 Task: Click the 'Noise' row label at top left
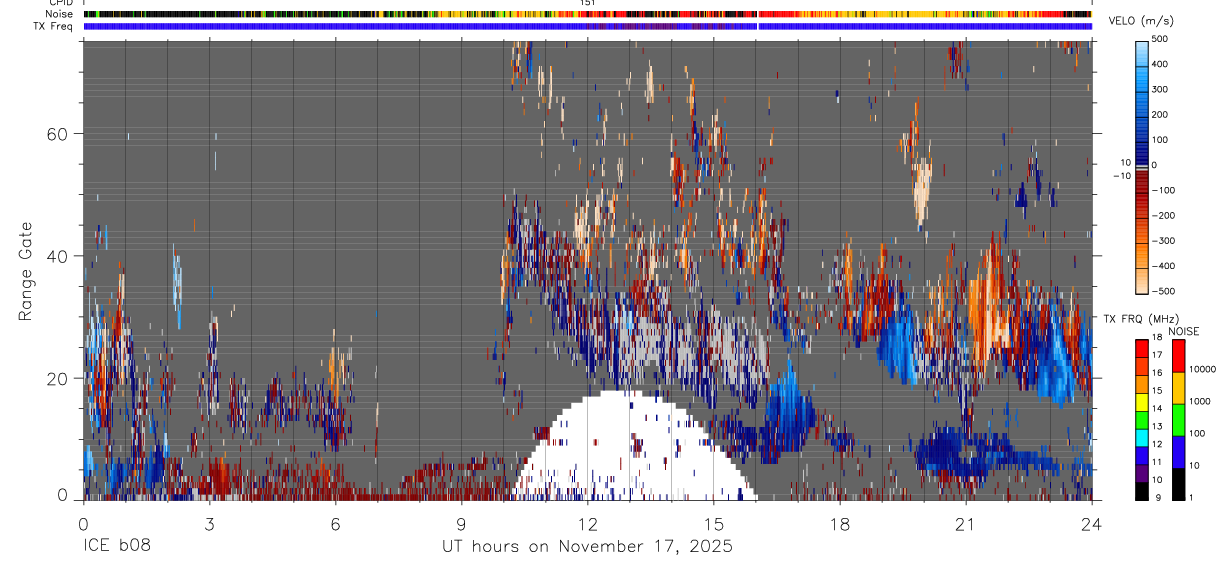(x=59, y=15)
